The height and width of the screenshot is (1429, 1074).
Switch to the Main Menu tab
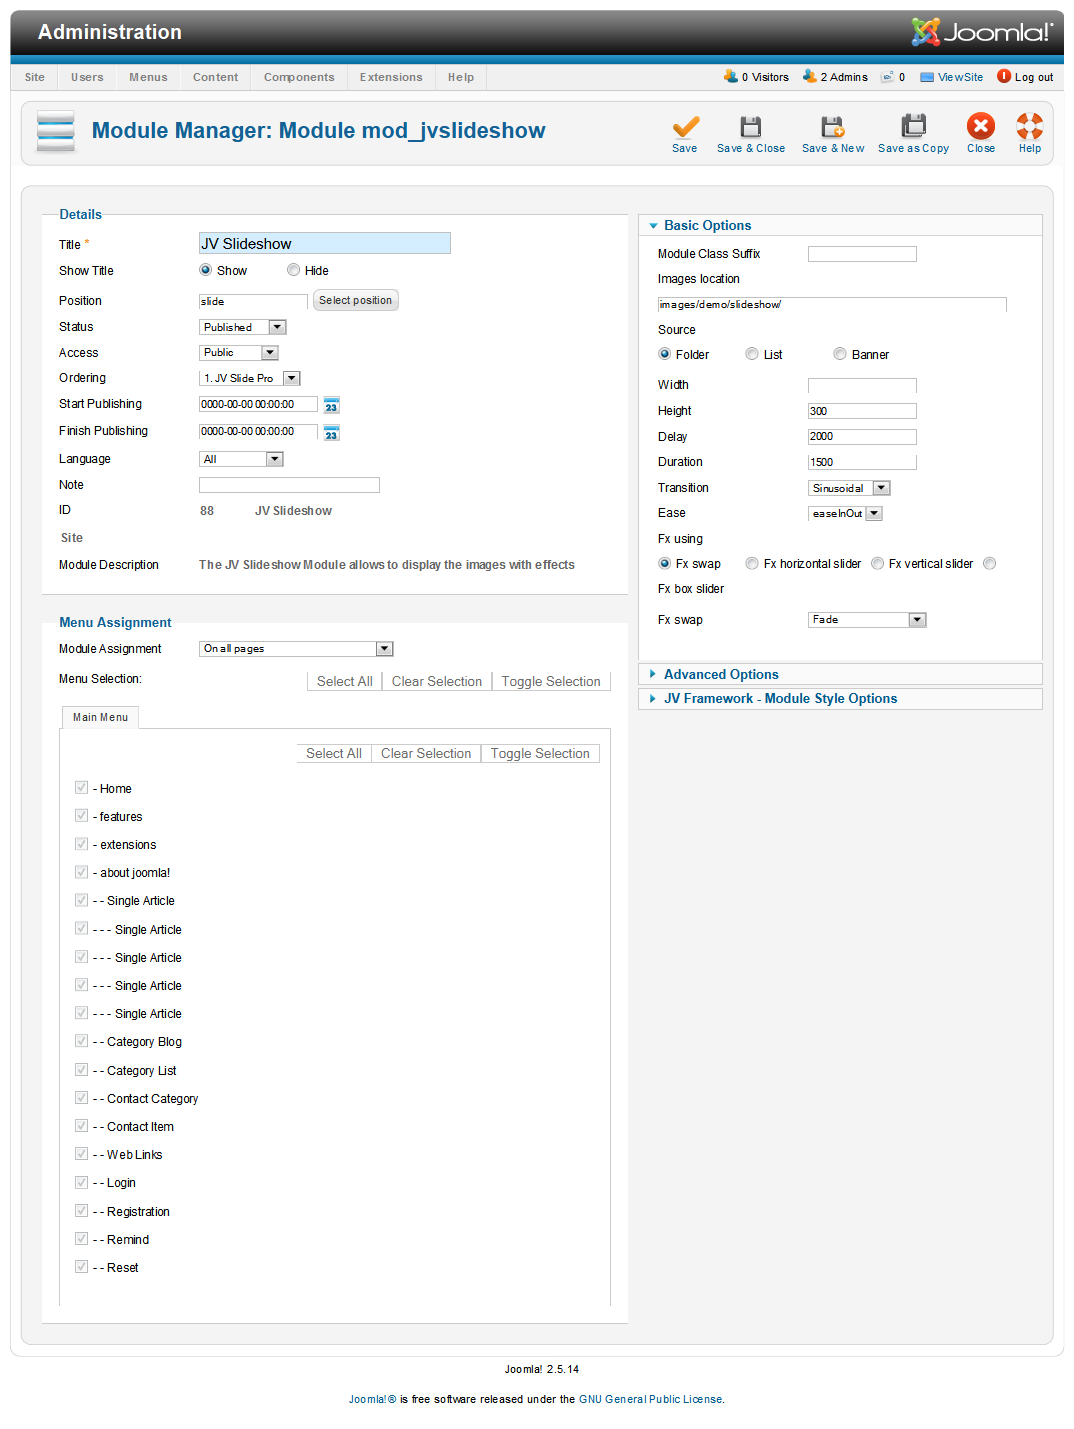click(100, 717)
